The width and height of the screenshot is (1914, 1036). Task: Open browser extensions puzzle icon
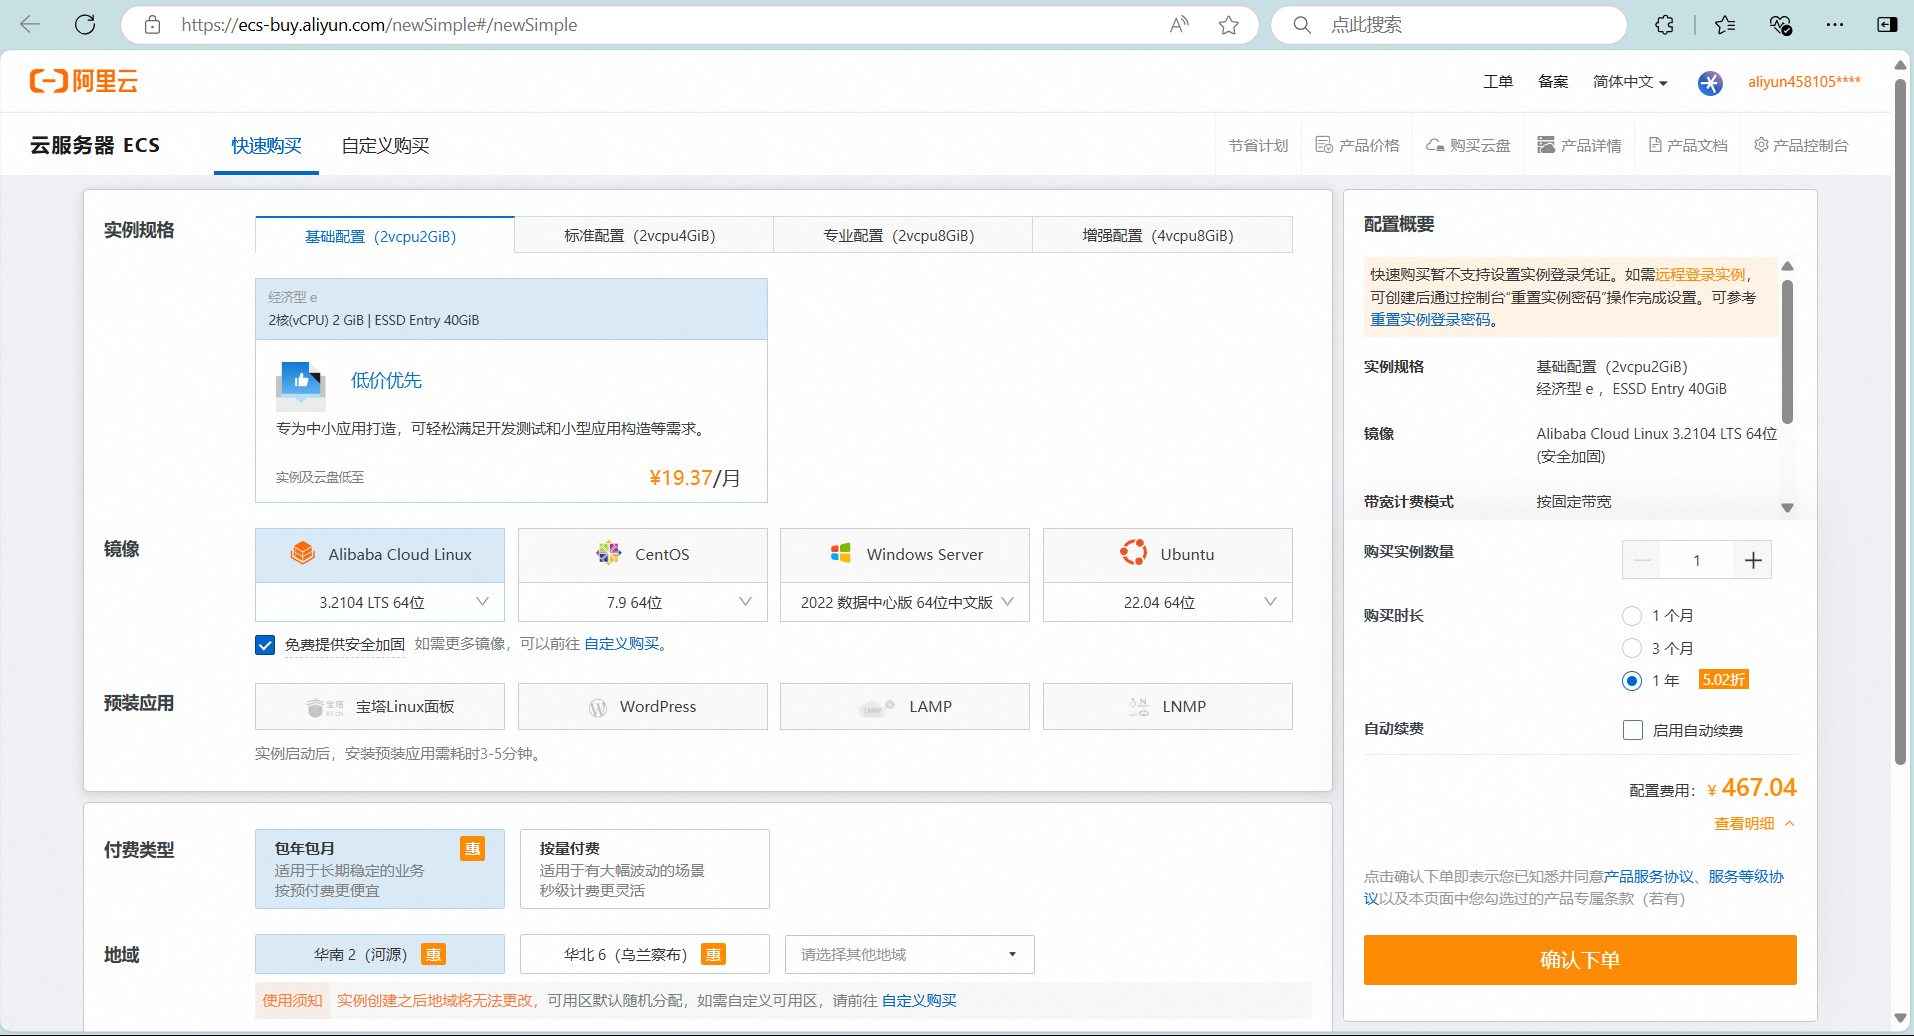(1664, 25)
